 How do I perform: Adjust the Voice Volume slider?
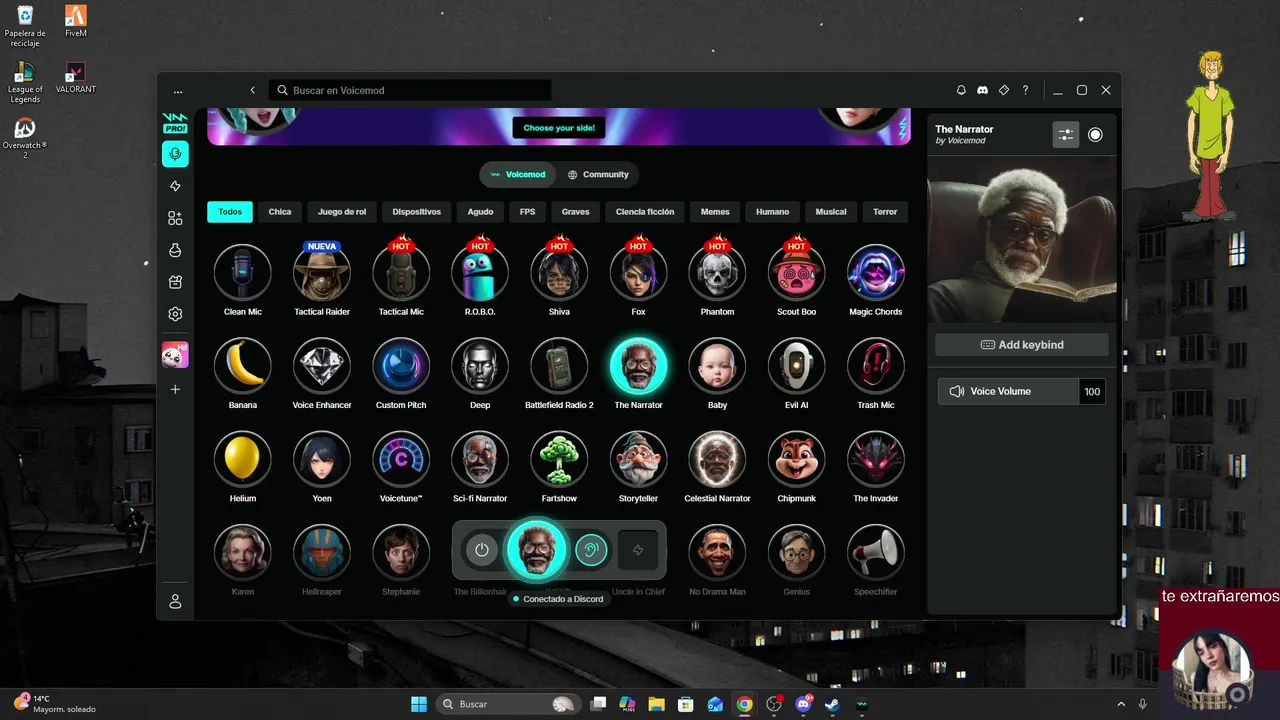click(1009, 391)
